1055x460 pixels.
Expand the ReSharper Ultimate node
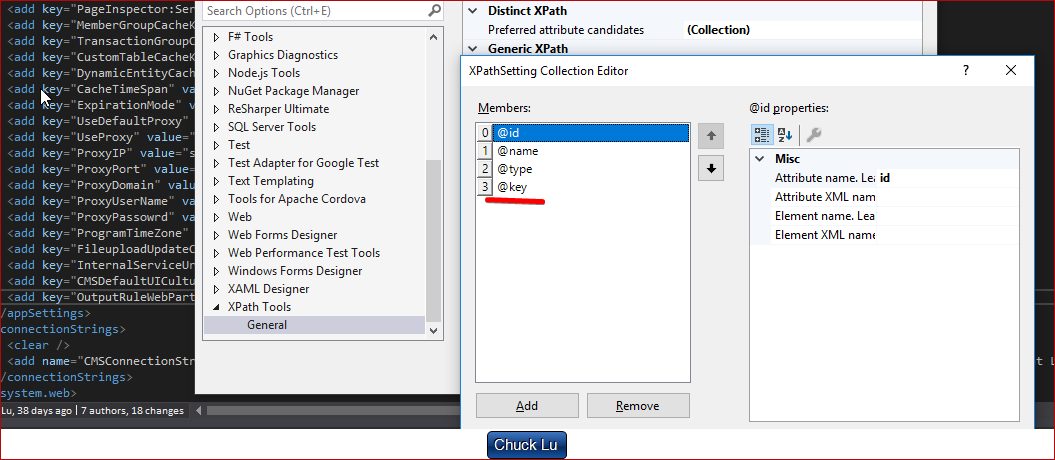coord(217,109)
